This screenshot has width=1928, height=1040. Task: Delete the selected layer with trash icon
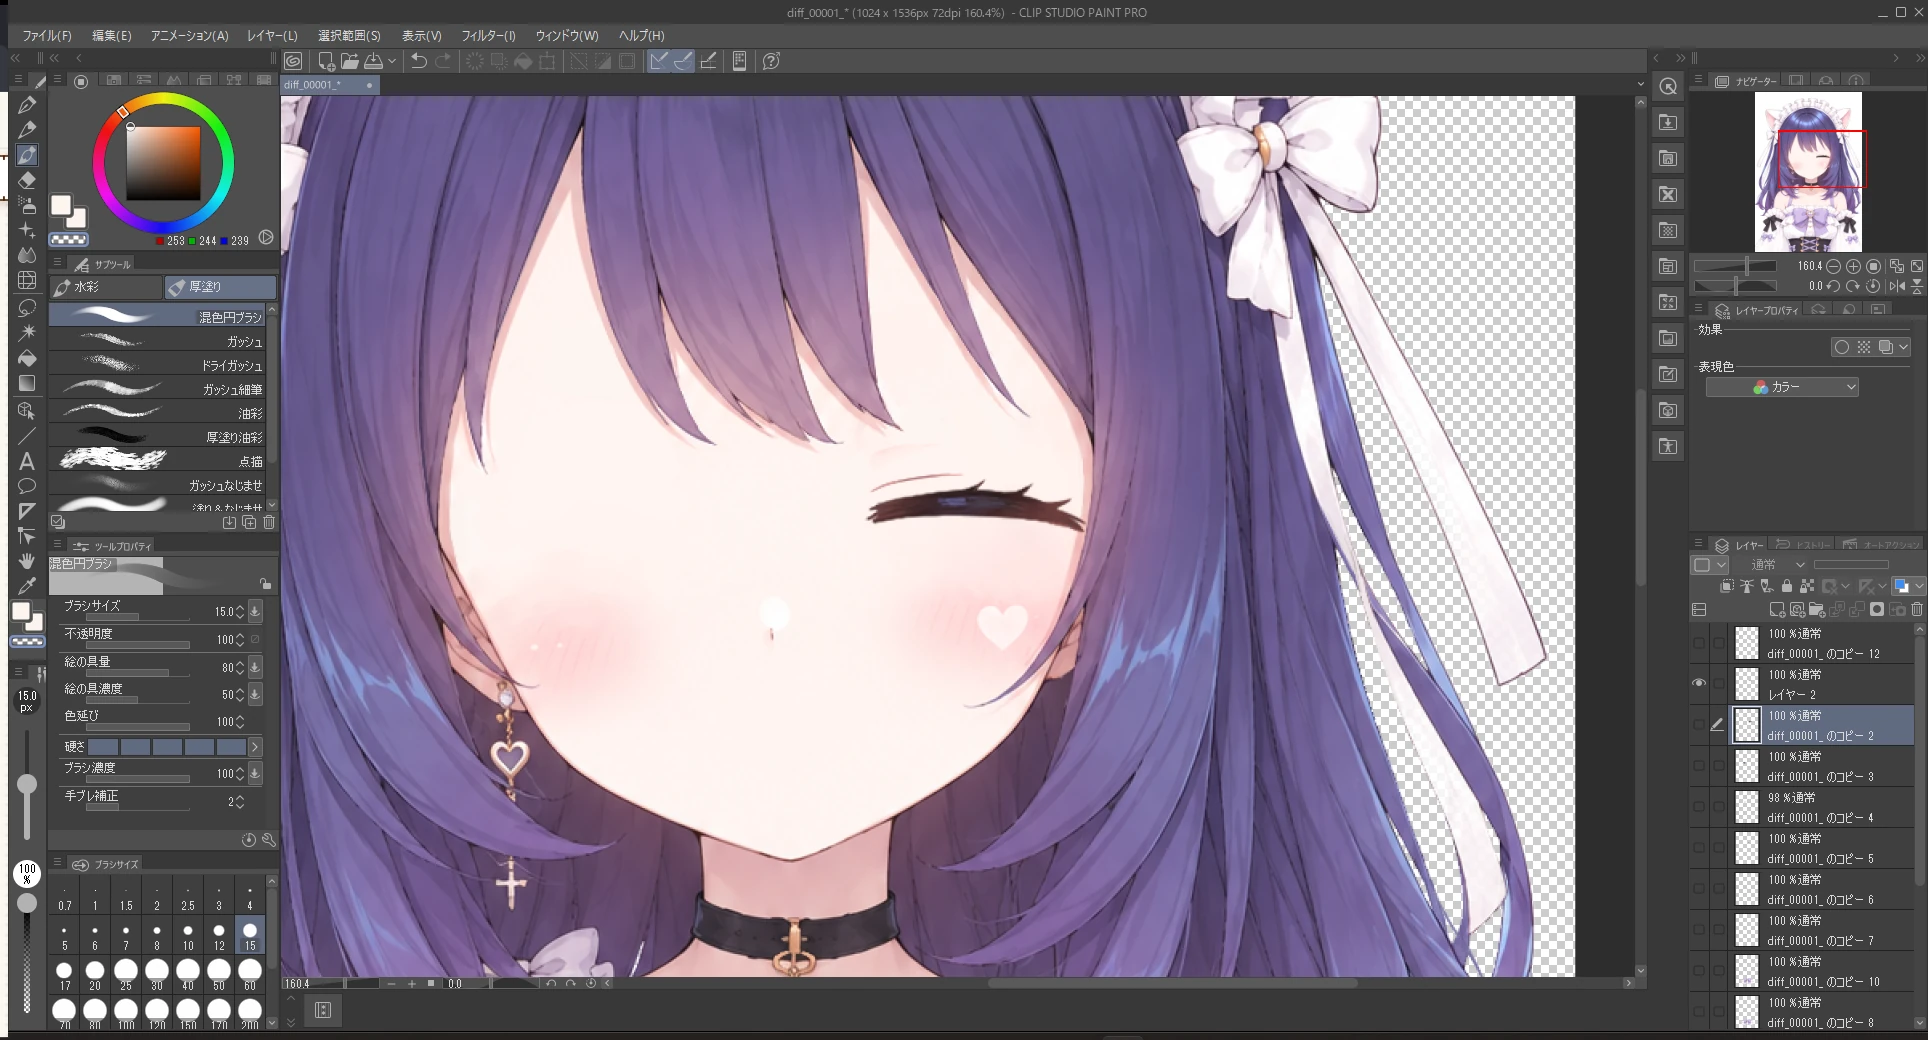click(1917, 609)
